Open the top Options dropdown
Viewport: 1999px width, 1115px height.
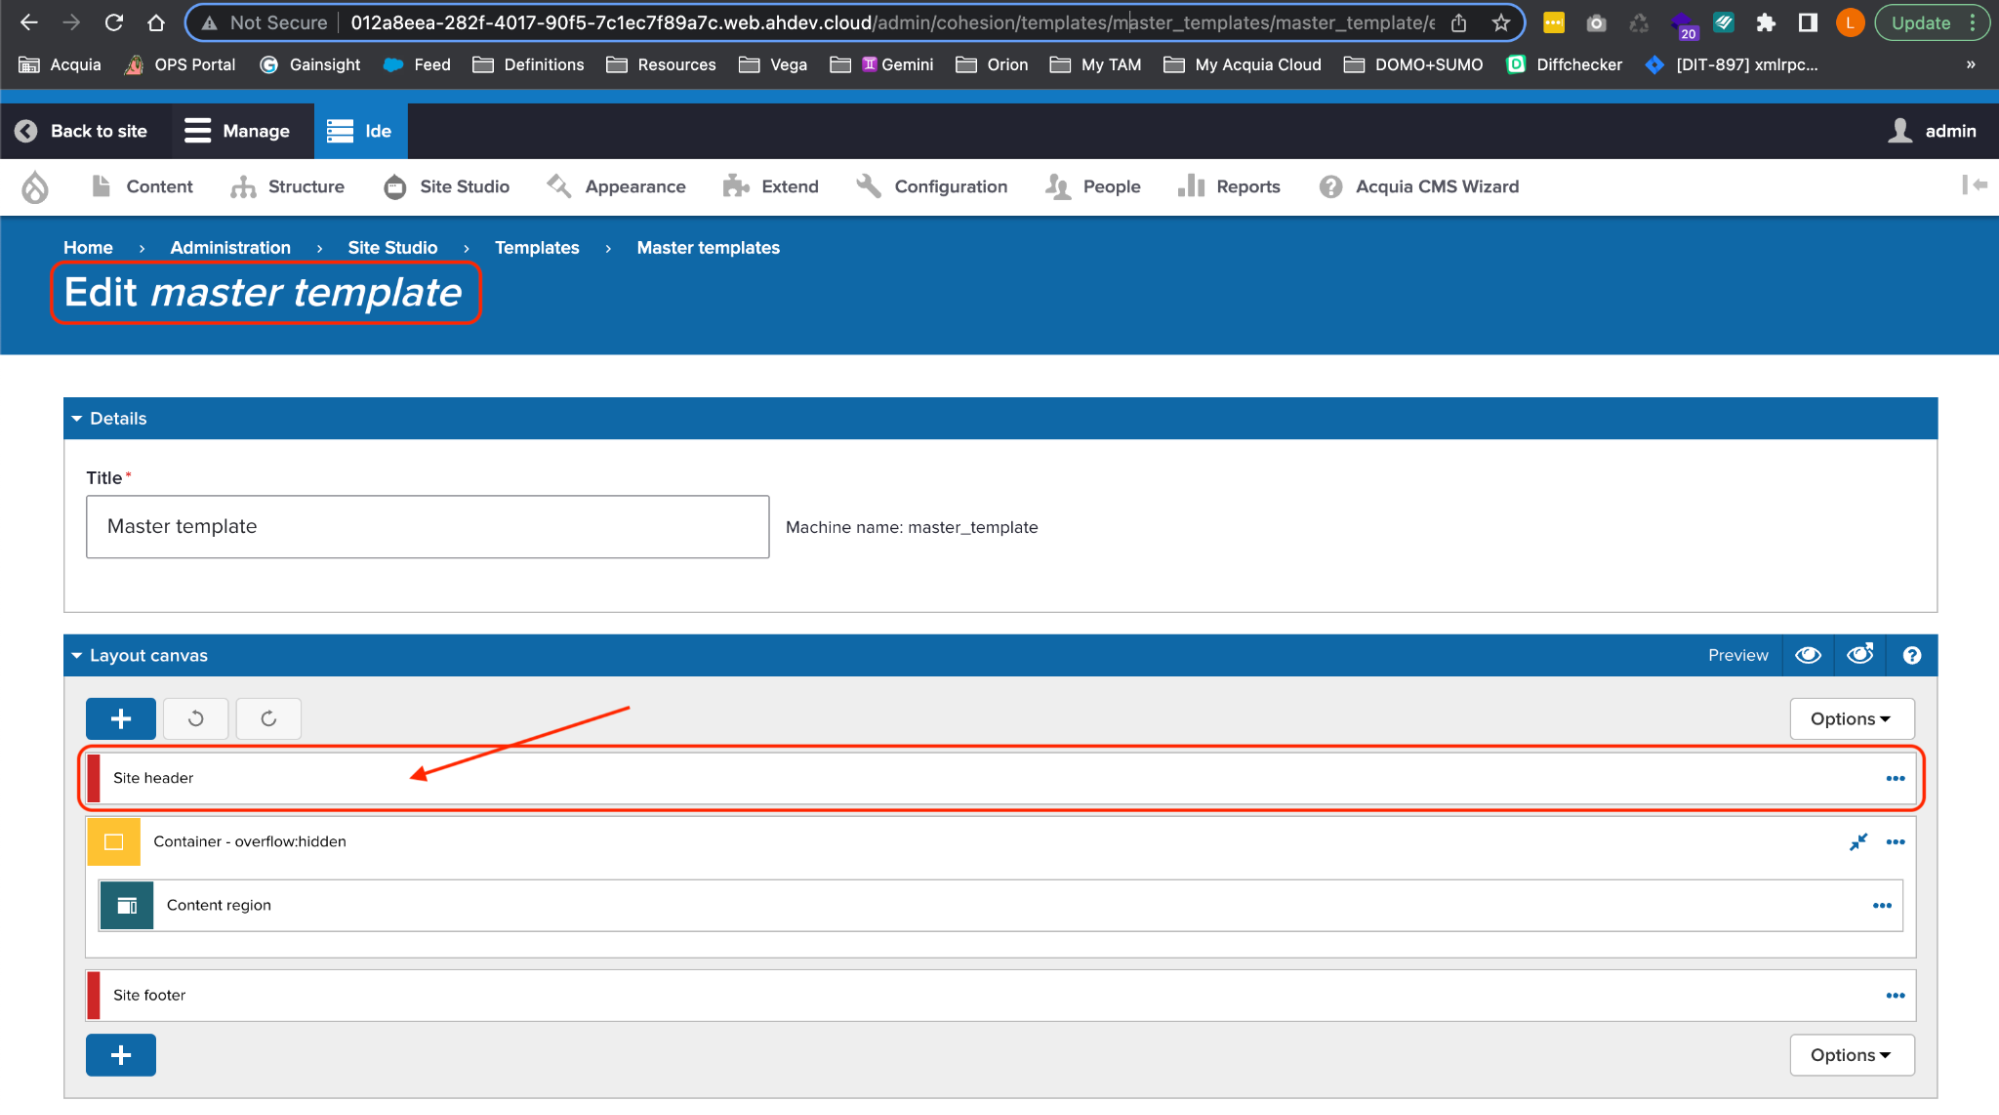(x=1851, y=719)
